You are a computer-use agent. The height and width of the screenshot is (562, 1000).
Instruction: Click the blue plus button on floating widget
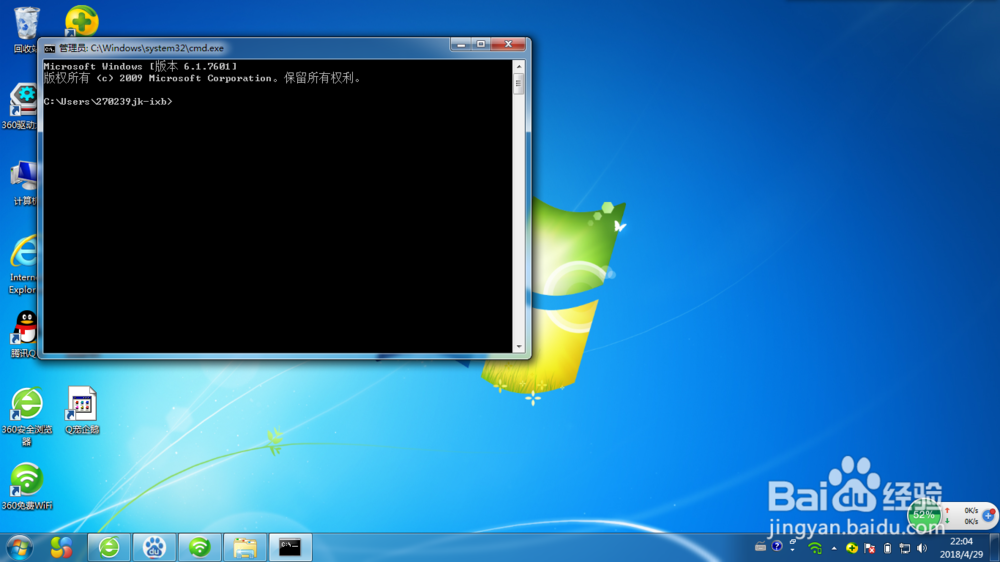(x=989, y=515)
